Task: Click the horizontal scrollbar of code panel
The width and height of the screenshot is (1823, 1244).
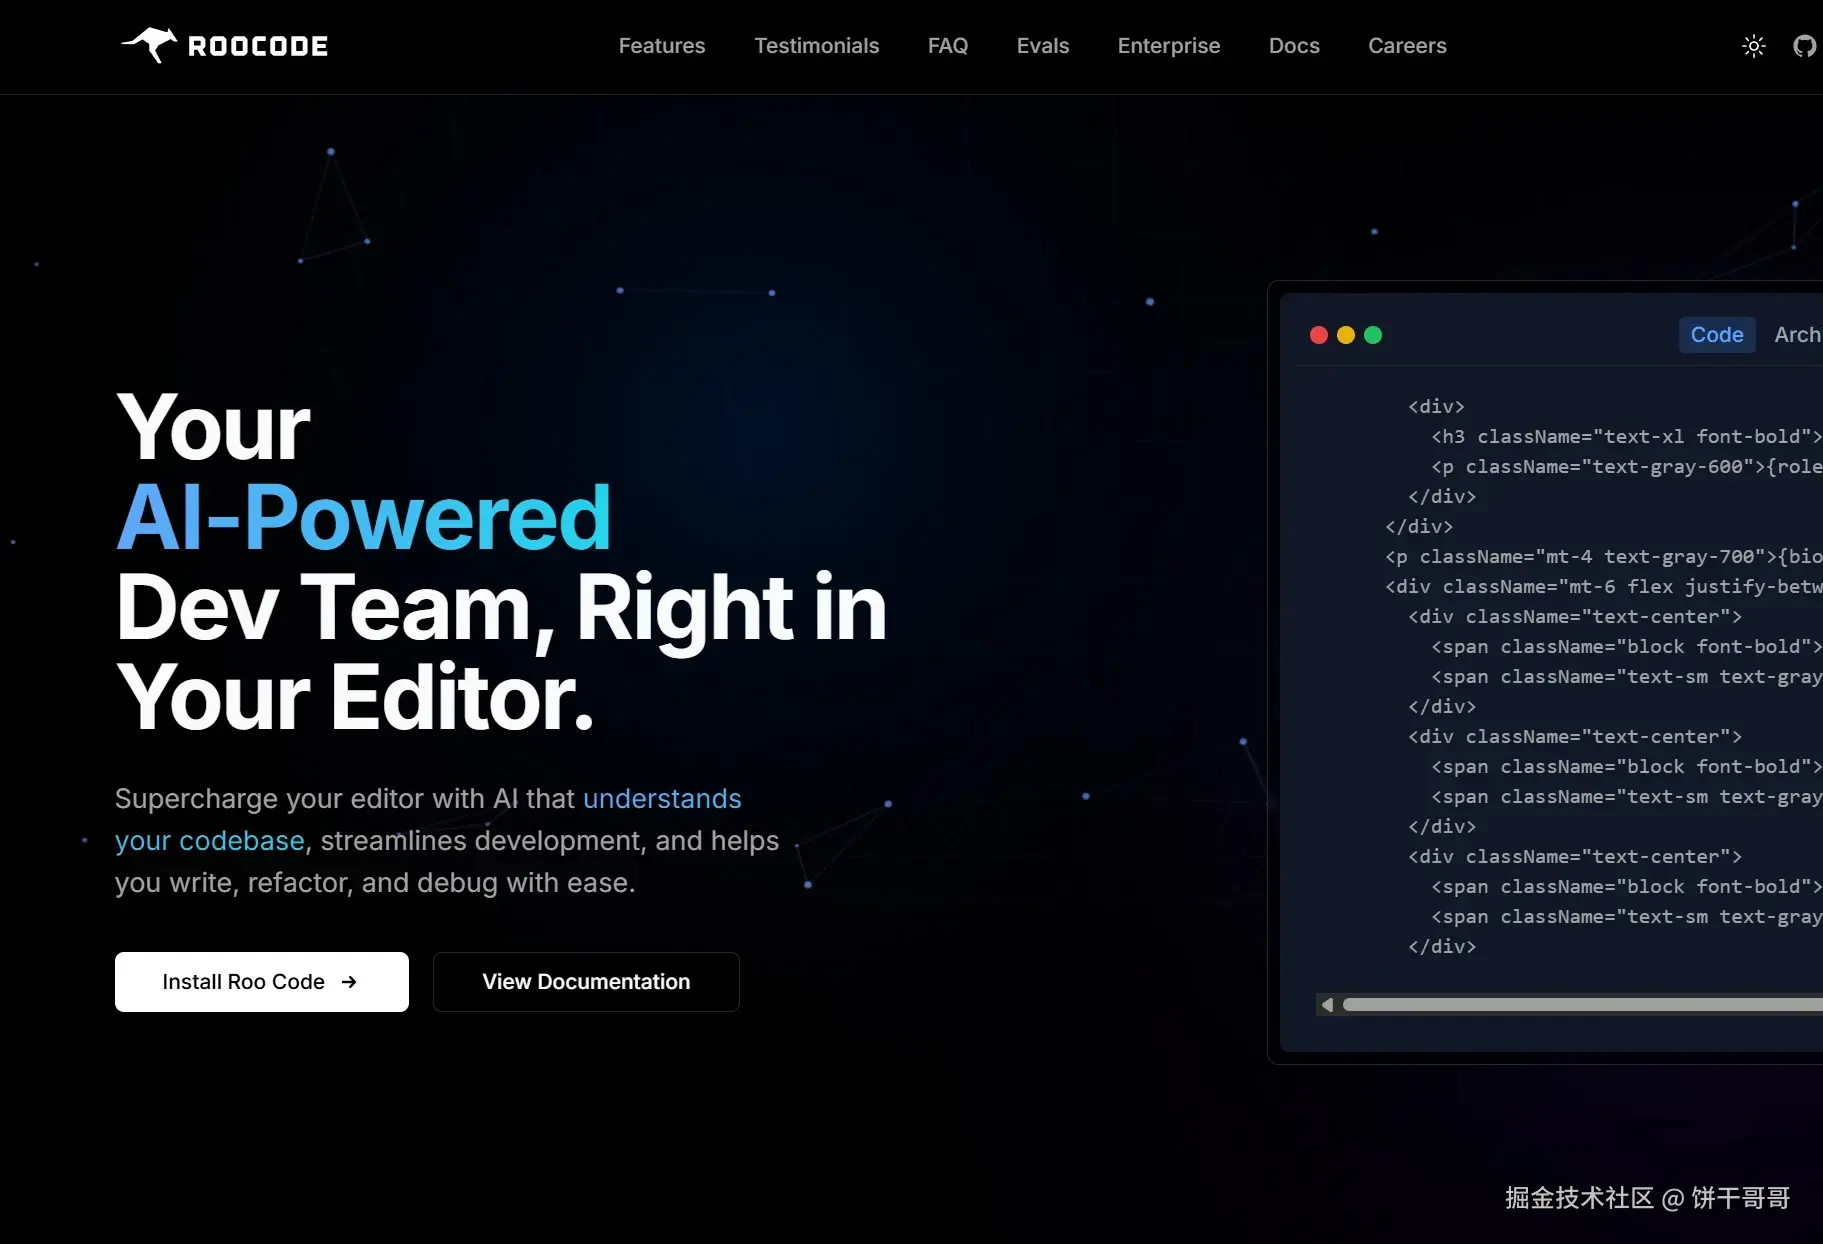Action: pos(1583,1005)
